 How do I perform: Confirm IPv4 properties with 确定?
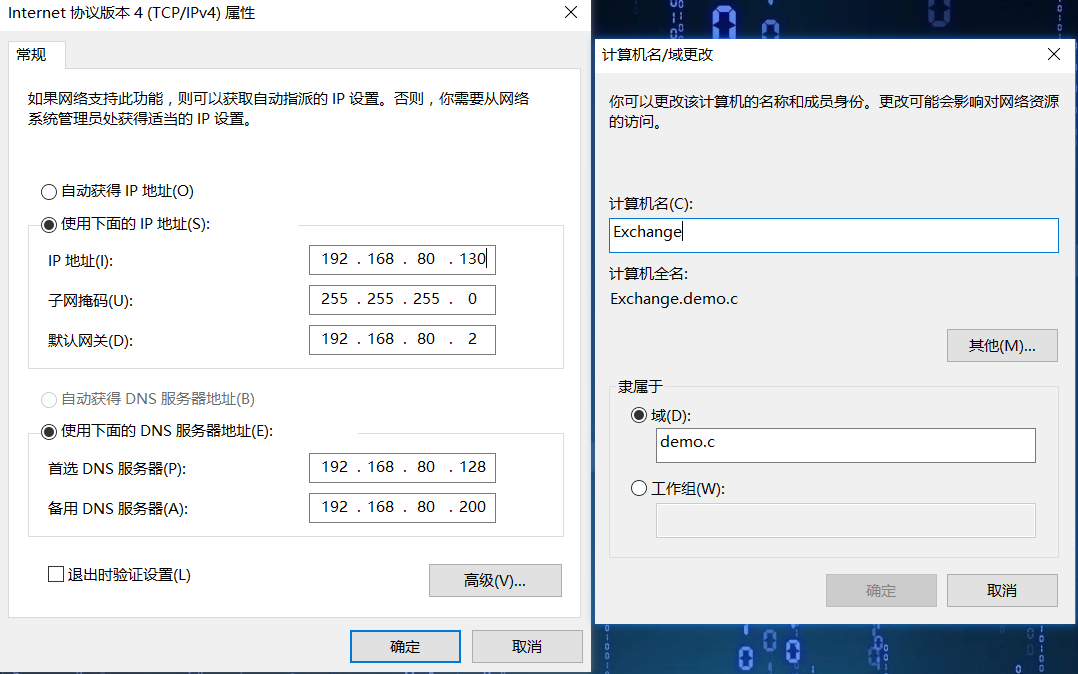click(x=405, y=646)
